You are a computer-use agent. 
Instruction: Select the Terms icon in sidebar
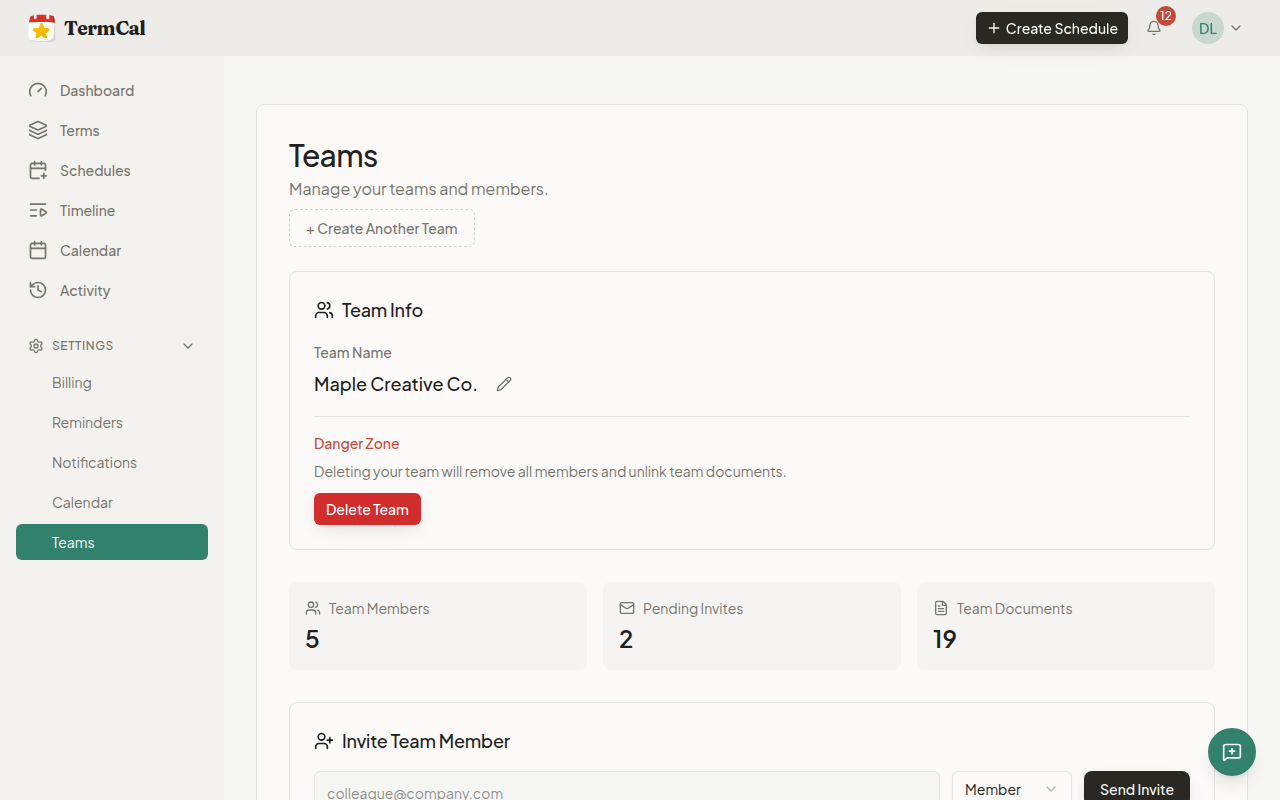(37, 130)
